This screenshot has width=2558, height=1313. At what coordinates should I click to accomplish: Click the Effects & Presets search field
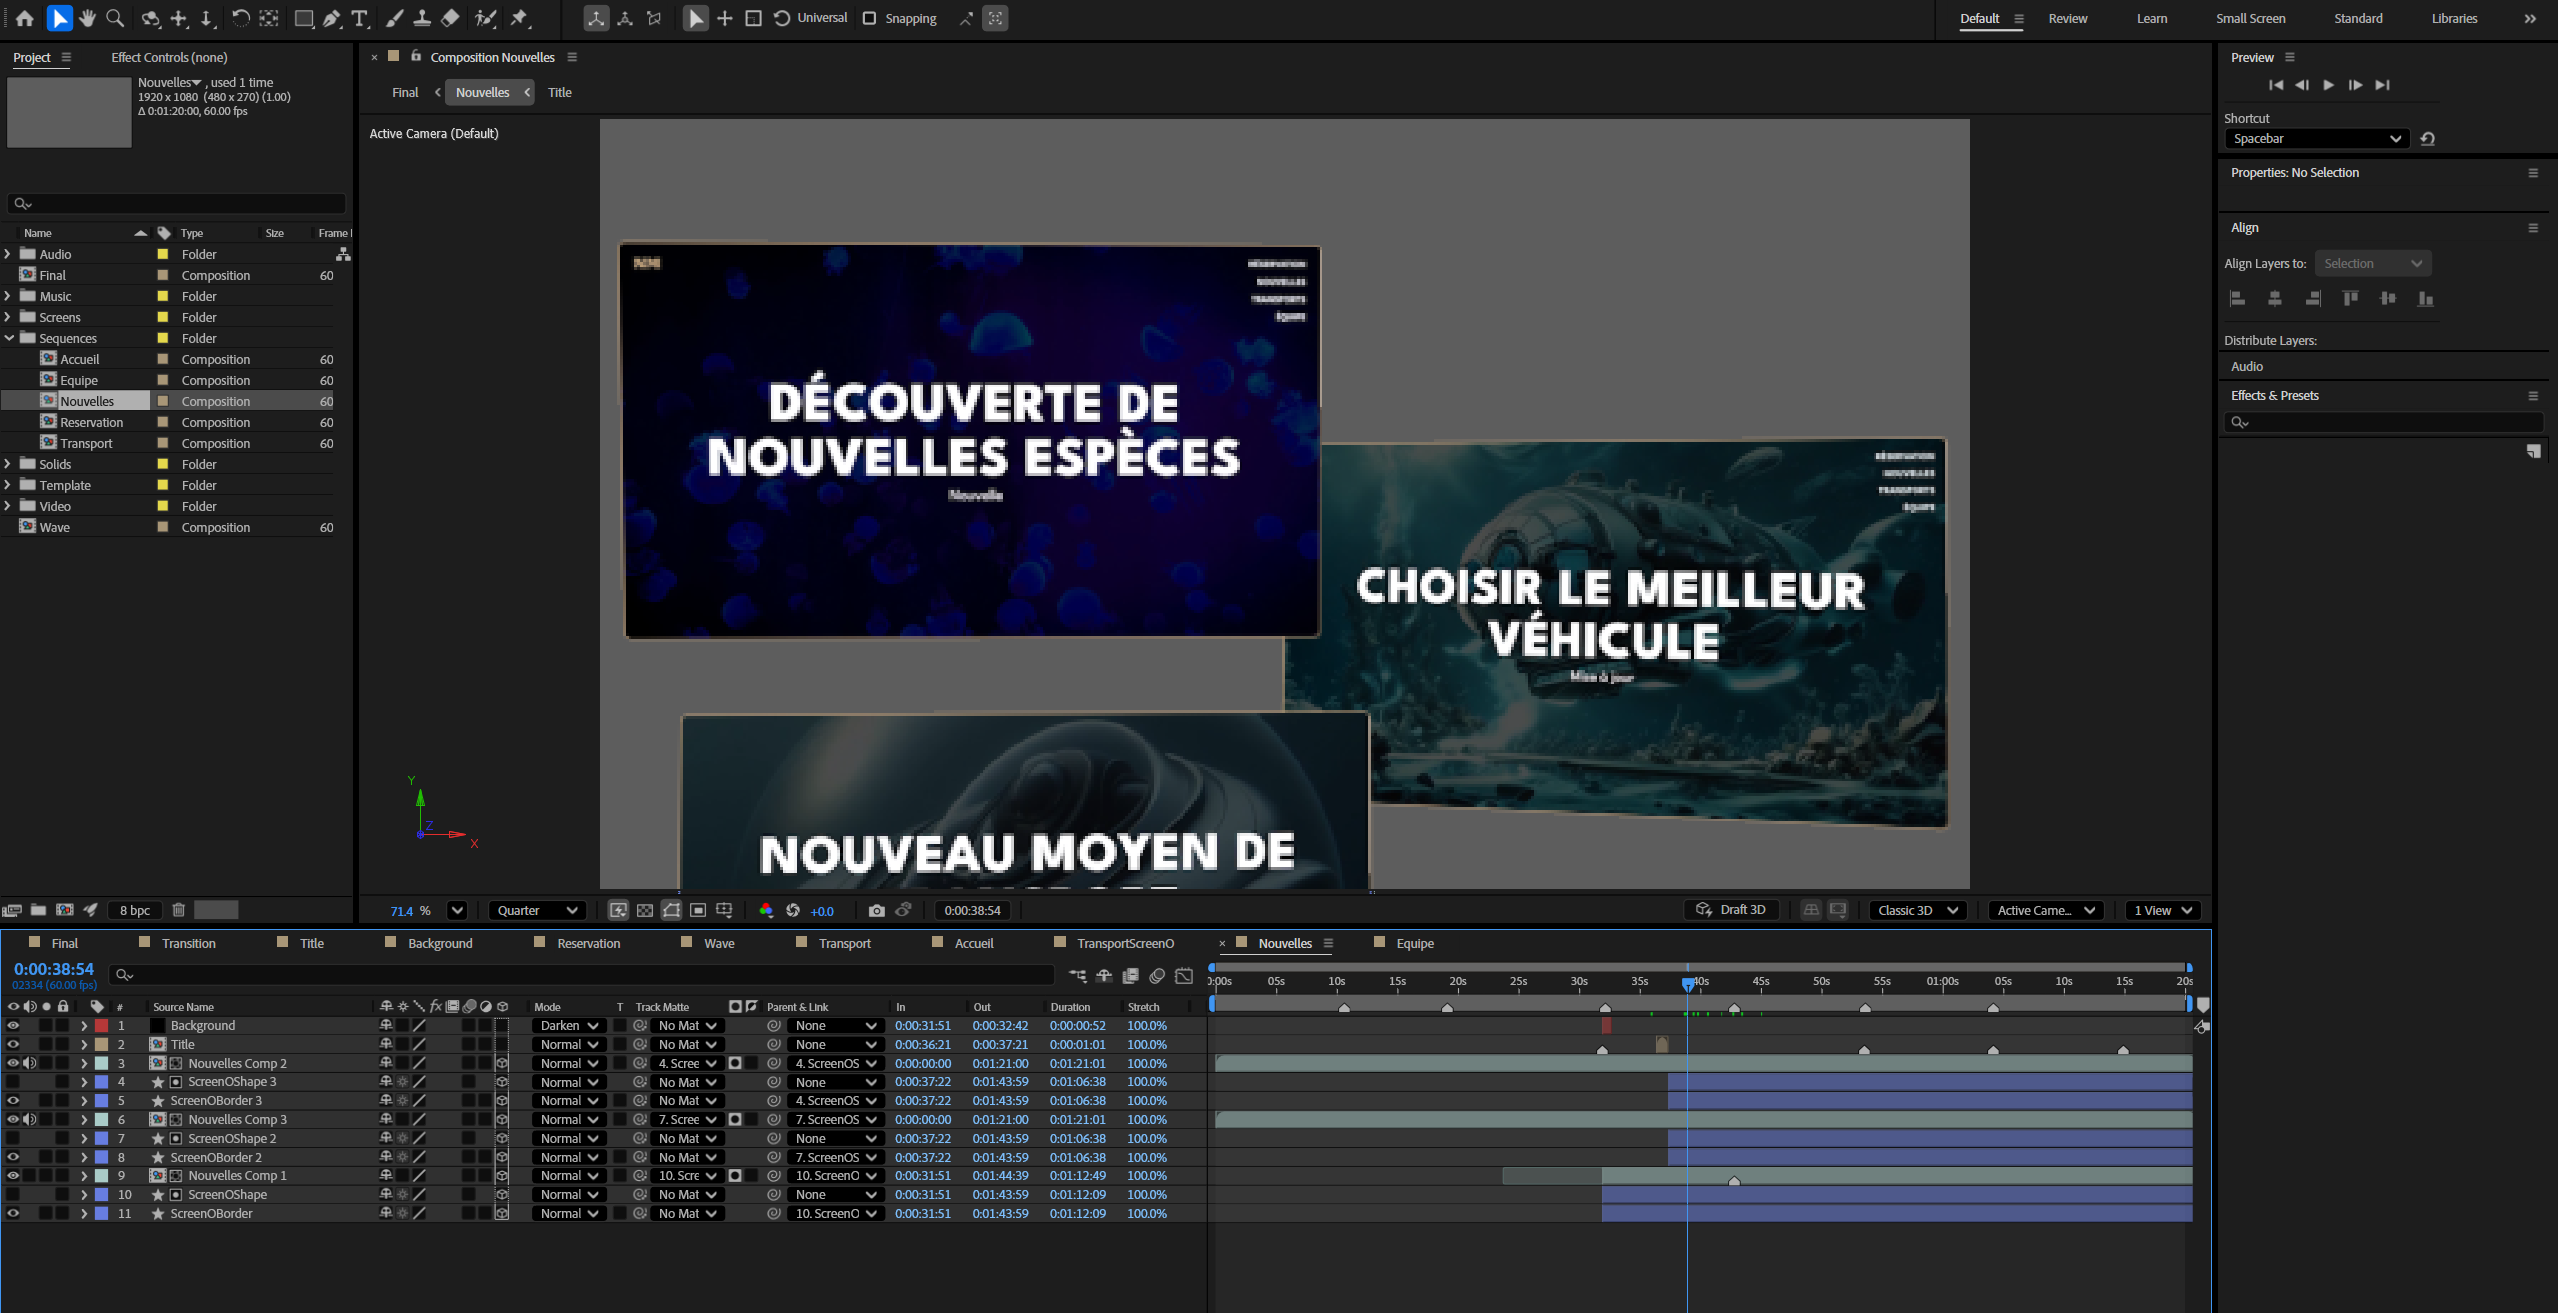pyautogui.click(x=2390, y=423)
